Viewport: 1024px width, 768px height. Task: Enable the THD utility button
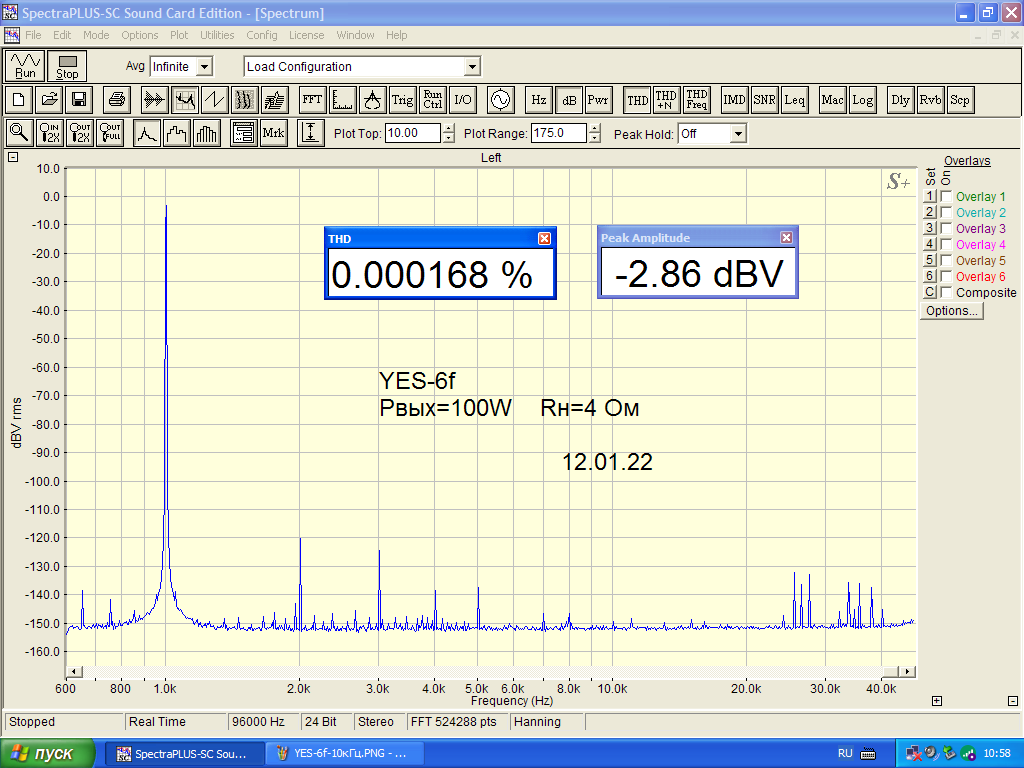click(637, 100)
